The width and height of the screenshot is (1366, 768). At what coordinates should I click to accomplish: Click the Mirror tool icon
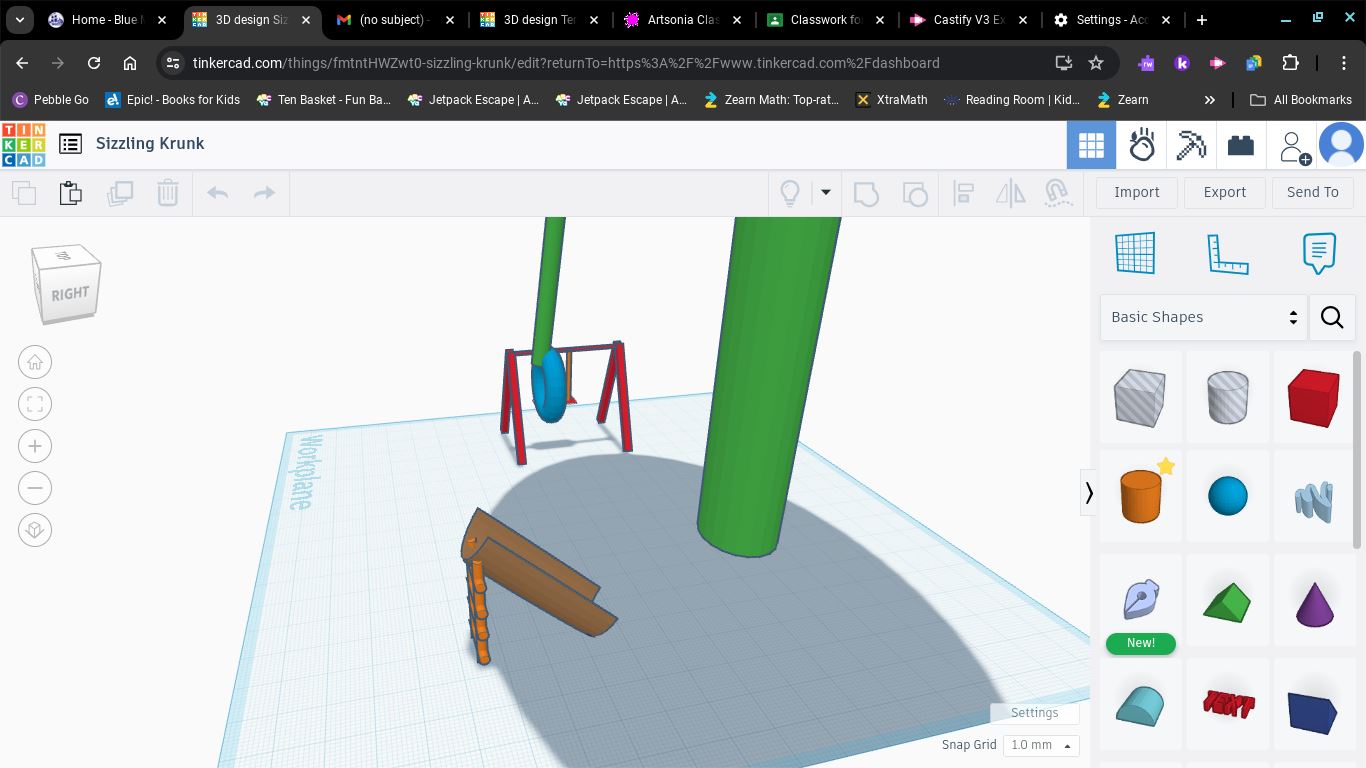(x=1010, y=193)
